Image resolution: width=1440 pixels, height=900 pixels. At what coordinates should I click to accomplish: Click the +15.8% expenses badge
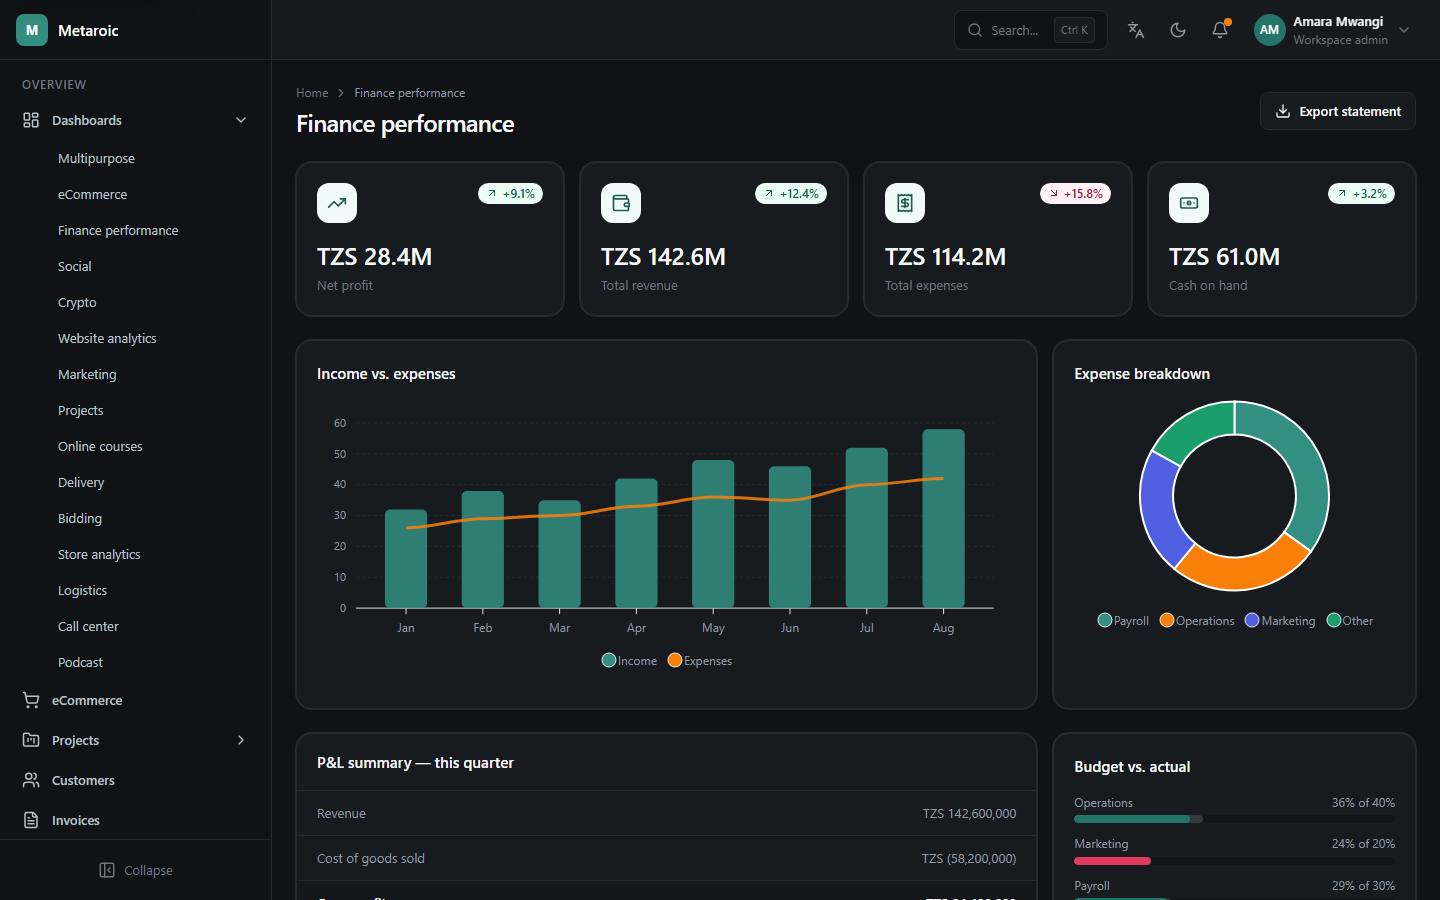coord(1075,193)
